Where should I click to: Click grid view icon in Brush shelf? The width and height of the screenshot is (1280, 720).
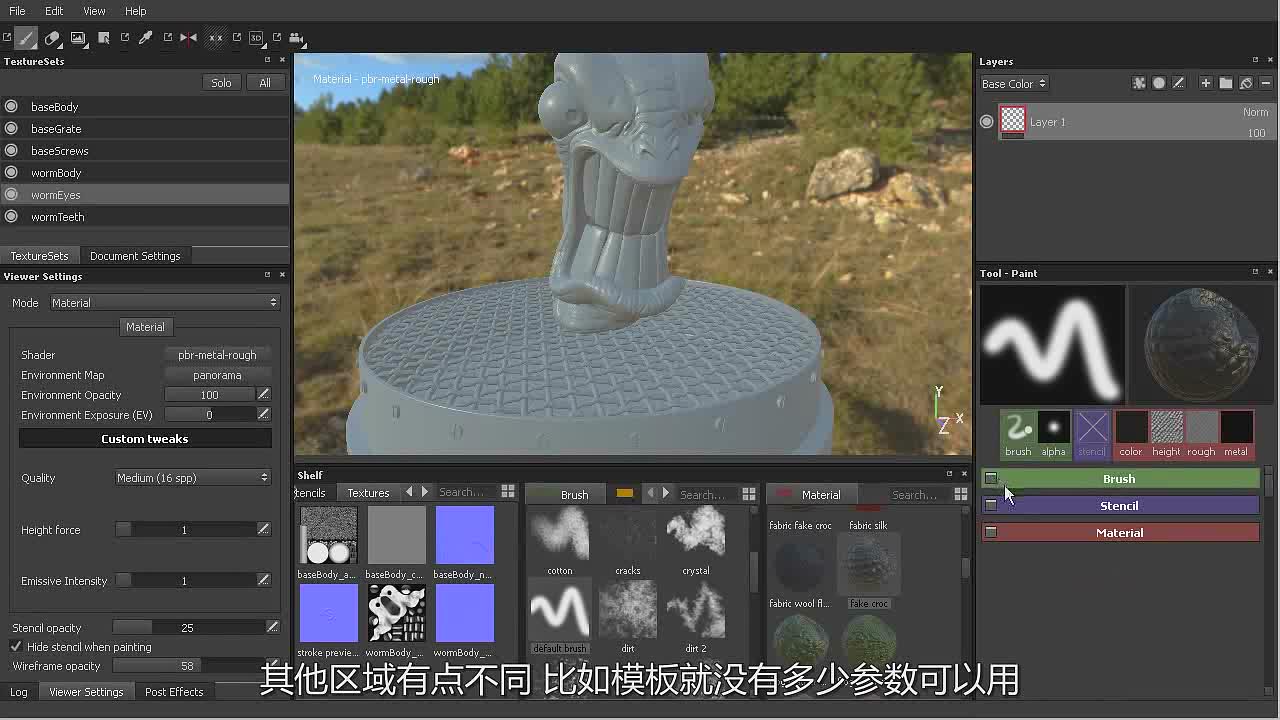click(x=749, y=494)
